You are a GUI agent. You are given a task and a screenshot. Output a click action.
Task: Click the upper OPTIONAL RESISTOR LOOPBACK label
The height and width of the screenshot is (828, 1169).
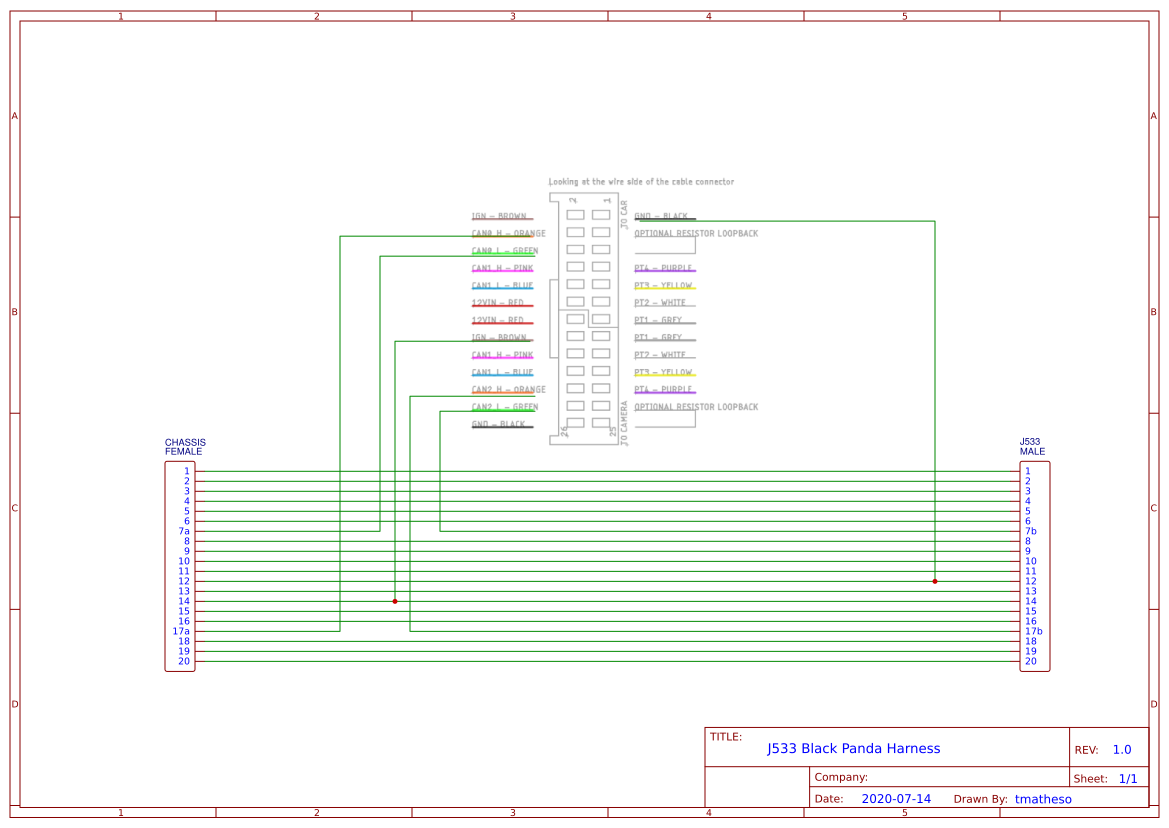pos(696,232)
